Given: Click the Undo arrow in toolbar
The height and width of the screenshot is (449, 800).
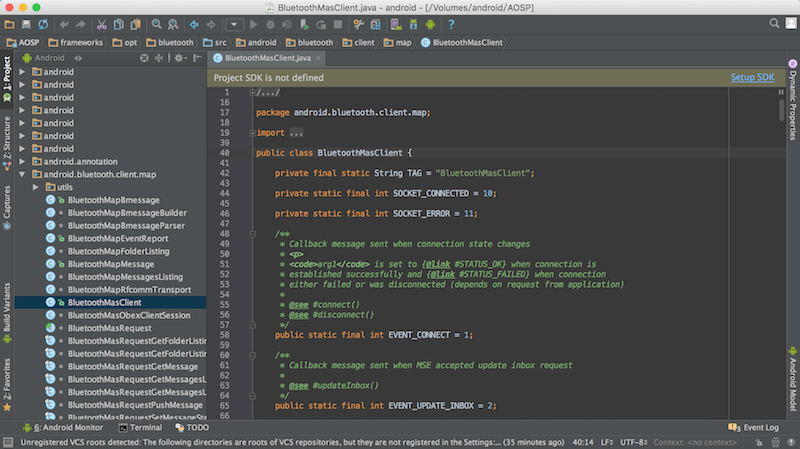Looking at the screenshot, I should (64, 24).
